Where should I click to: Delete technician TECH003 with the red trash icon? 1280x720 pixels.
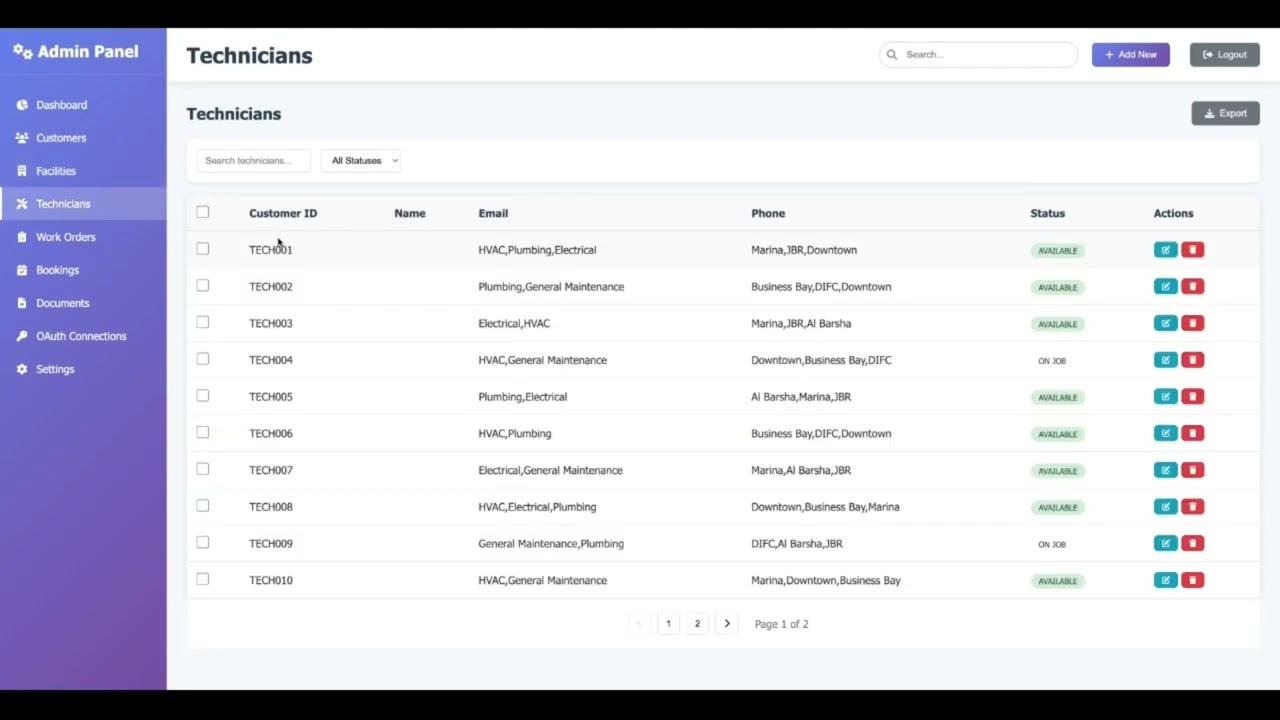pos(1192,323)
